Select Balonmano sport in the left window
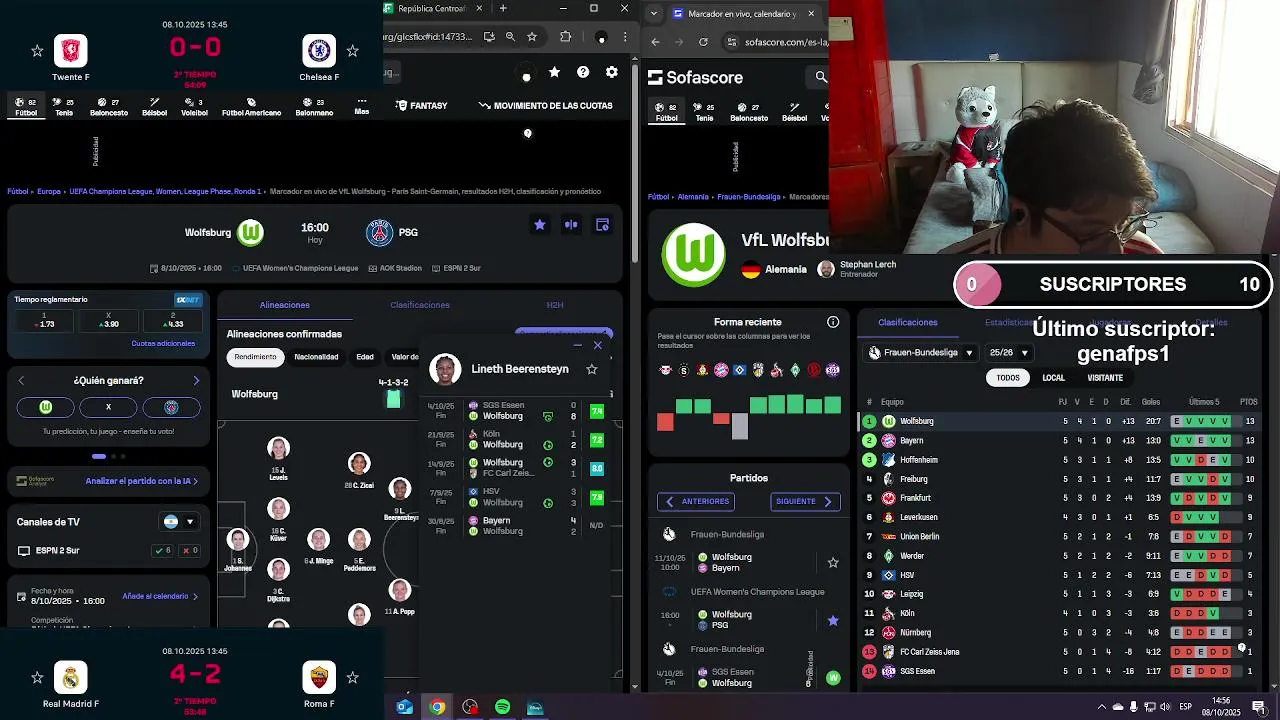This screenshot has height=720, width=1280. (314, 107)
